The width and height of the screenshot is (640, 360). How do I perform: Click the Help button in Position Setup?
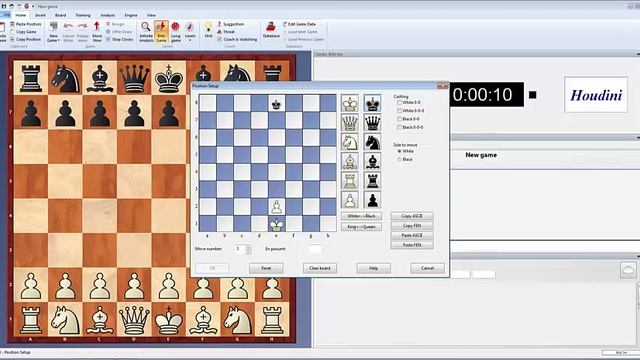click(373, 268)
